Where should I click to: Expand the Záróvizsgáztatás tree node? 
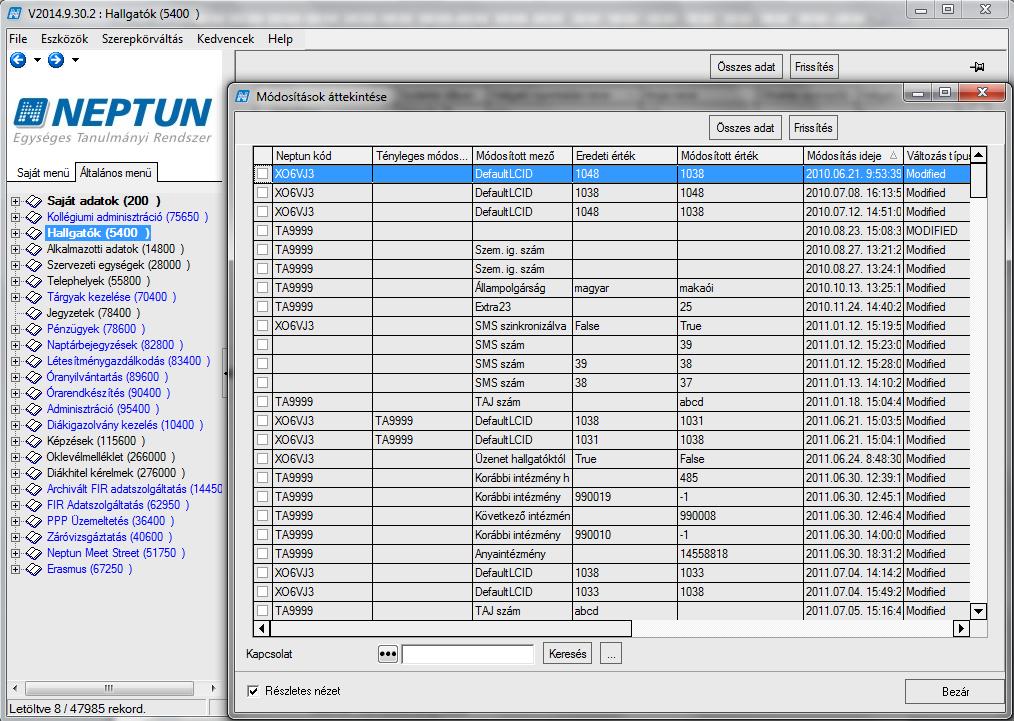(16, 537)
